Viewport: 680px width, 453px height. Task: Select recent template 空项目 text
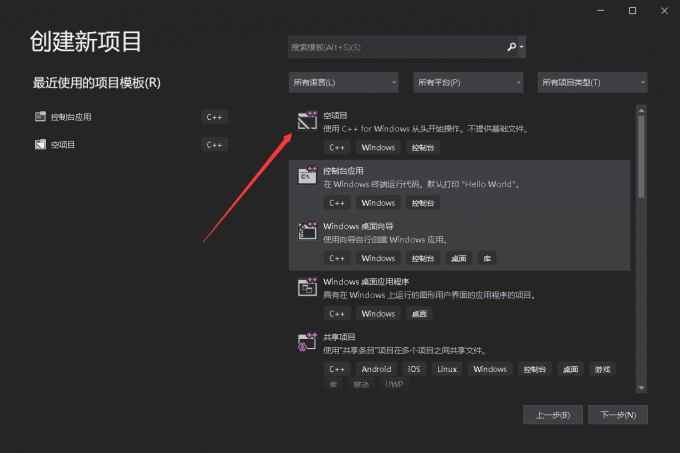tap(63, 145)
